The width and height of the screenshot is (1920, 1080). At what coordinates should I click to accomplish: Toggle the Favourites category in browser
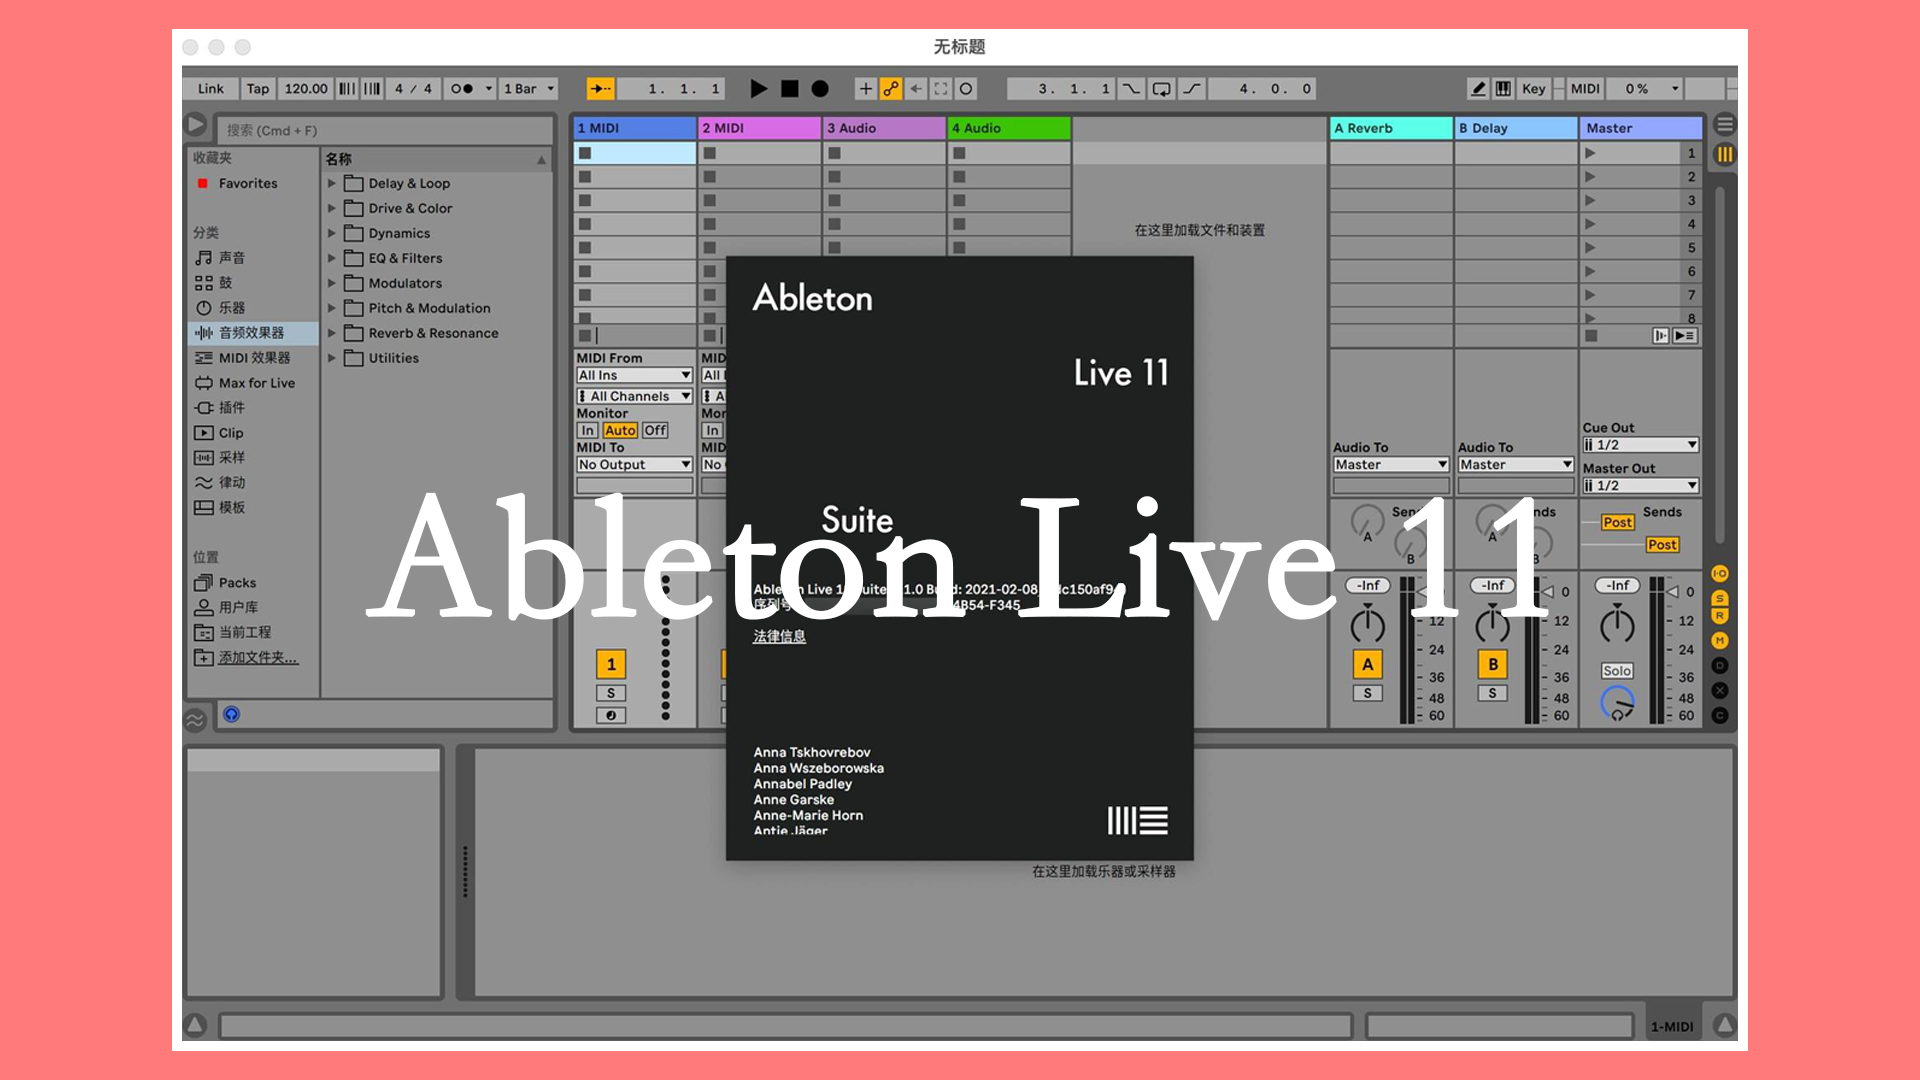pyautogui.click(x=249, y=183)
